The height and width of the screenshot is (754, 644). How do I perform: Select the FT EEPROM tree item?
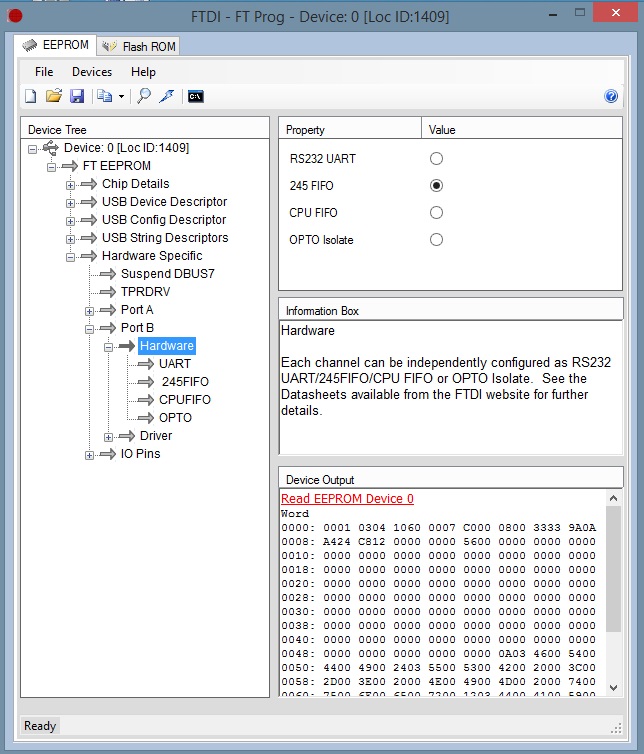pyautogui.click(x=116, y=166)
